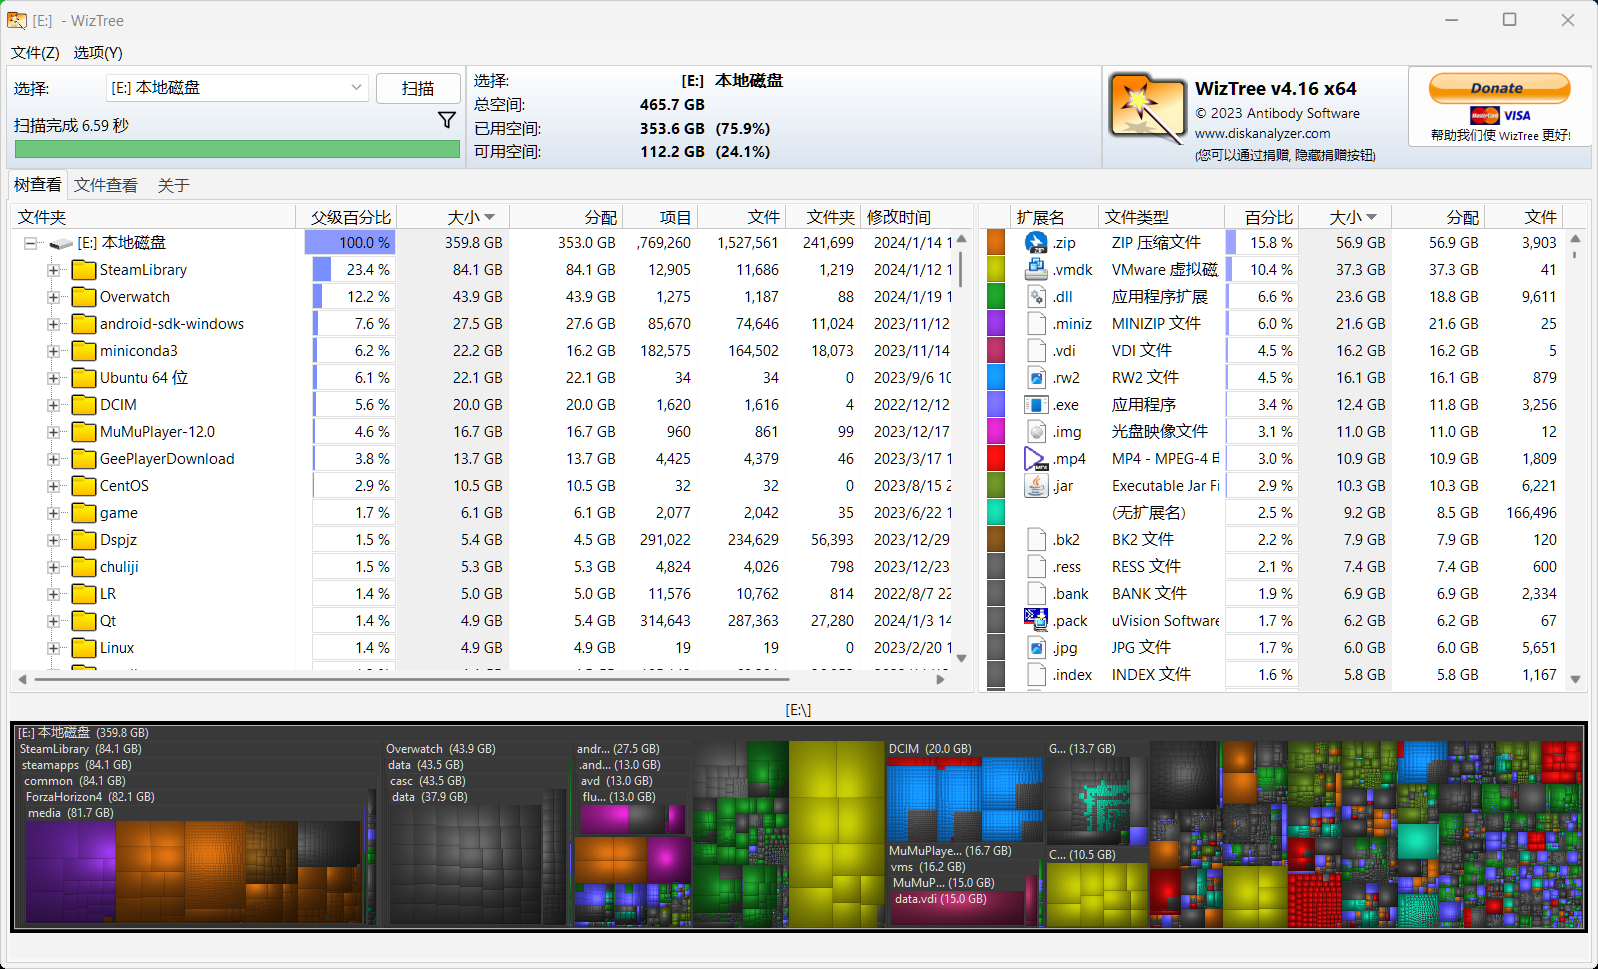Collapse the E: drive root node

(31, 243)
